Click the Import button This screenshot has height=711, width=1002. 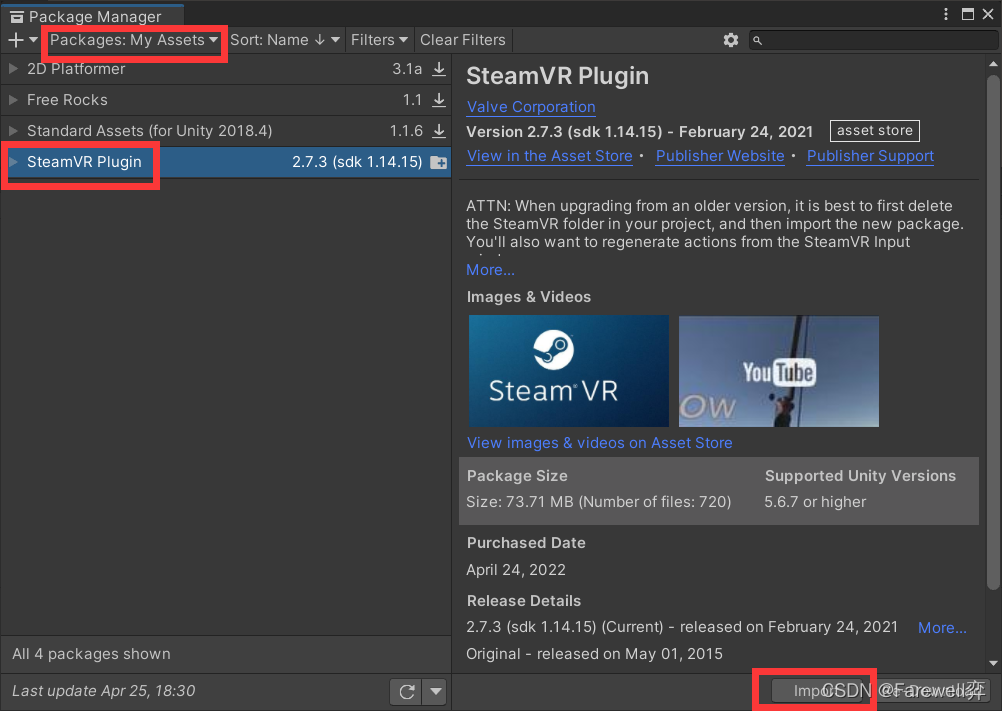pos(817,691)
